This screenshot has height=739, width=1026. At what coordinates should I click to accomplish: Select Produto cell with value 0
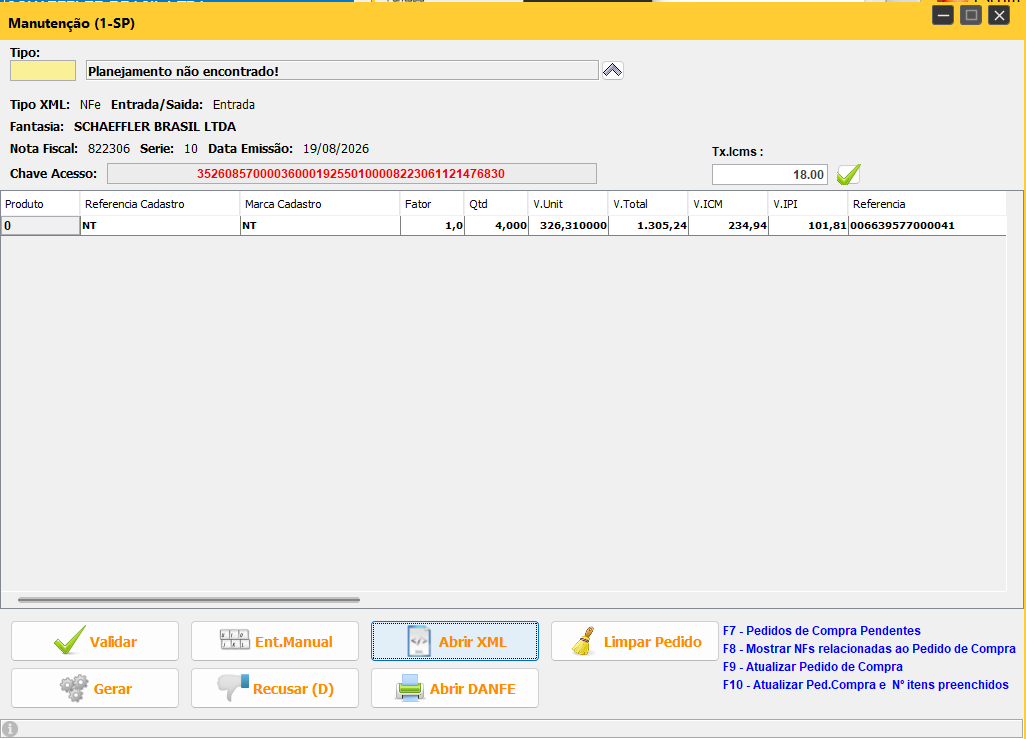tap(40, 226)
